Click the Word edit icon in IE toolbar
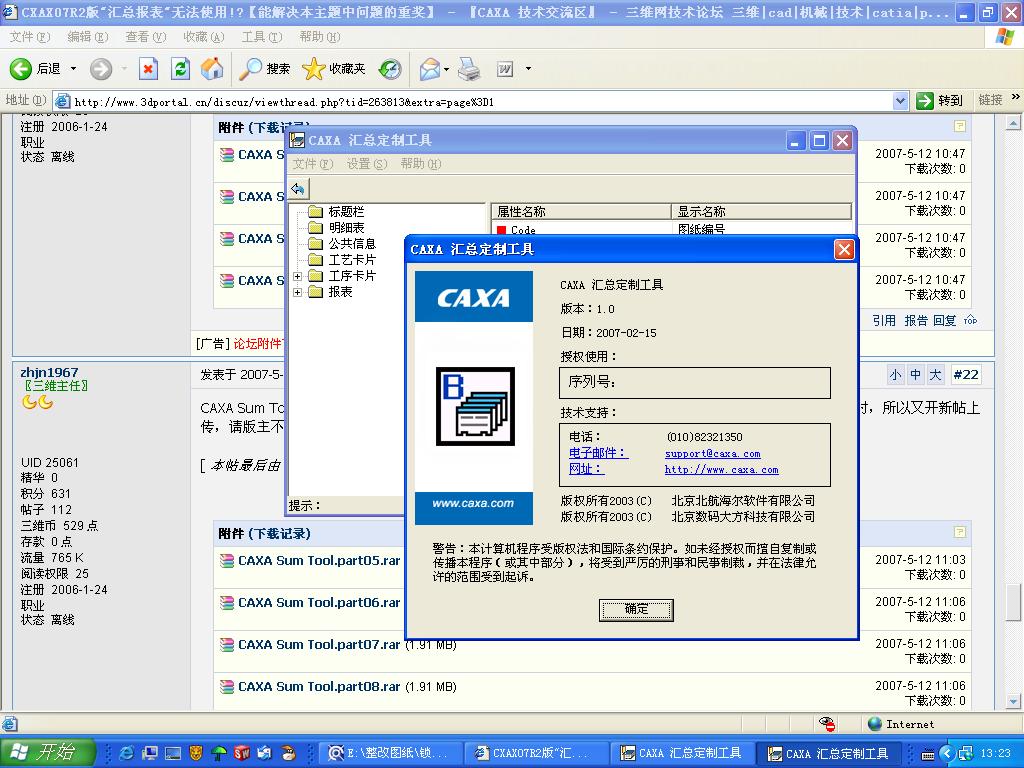This screenshot has height=768, width=1024. 505,69
